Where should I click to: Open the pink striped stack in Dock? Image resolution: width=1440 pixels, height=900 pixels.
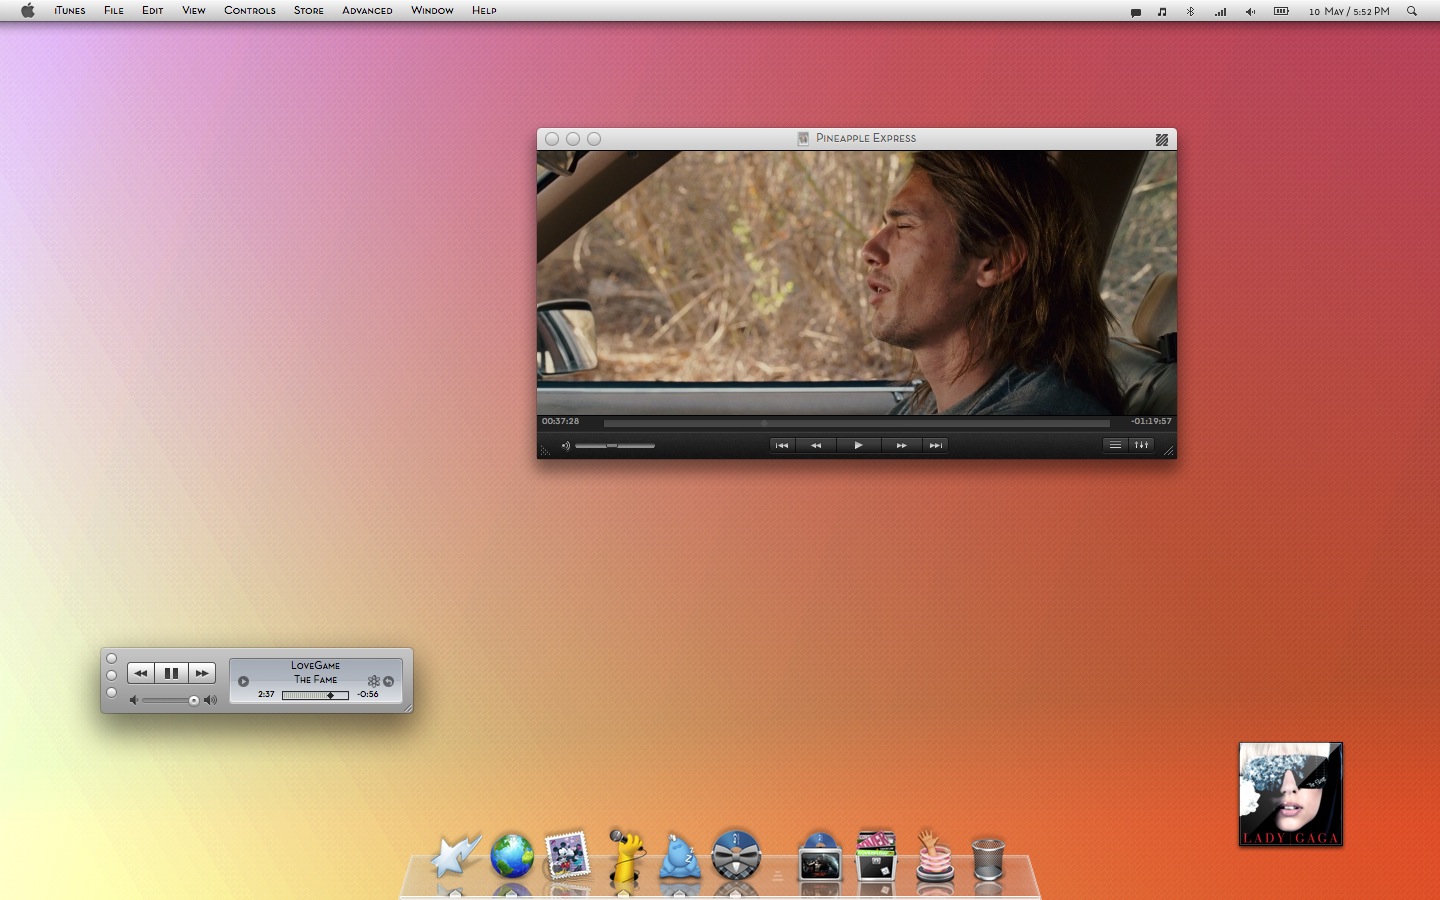point(877,856)
